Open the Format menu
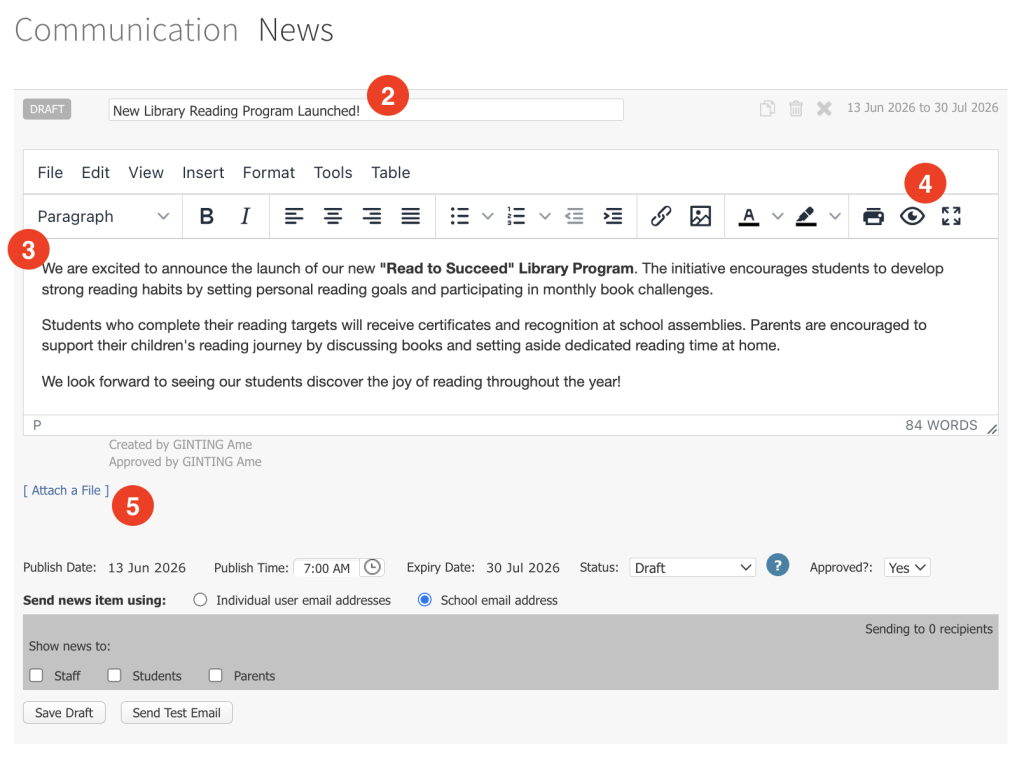 click(x=268, y=172)
